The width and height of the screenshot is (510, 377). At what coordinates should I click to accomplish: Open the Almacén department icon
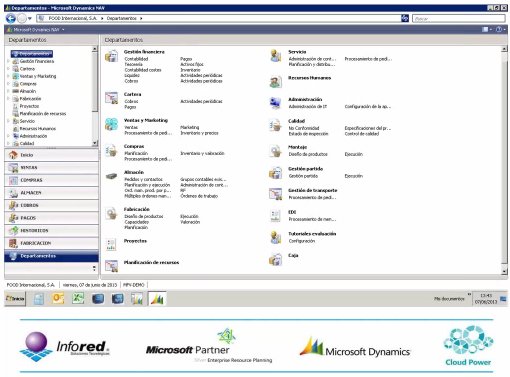tap(112, 176)
